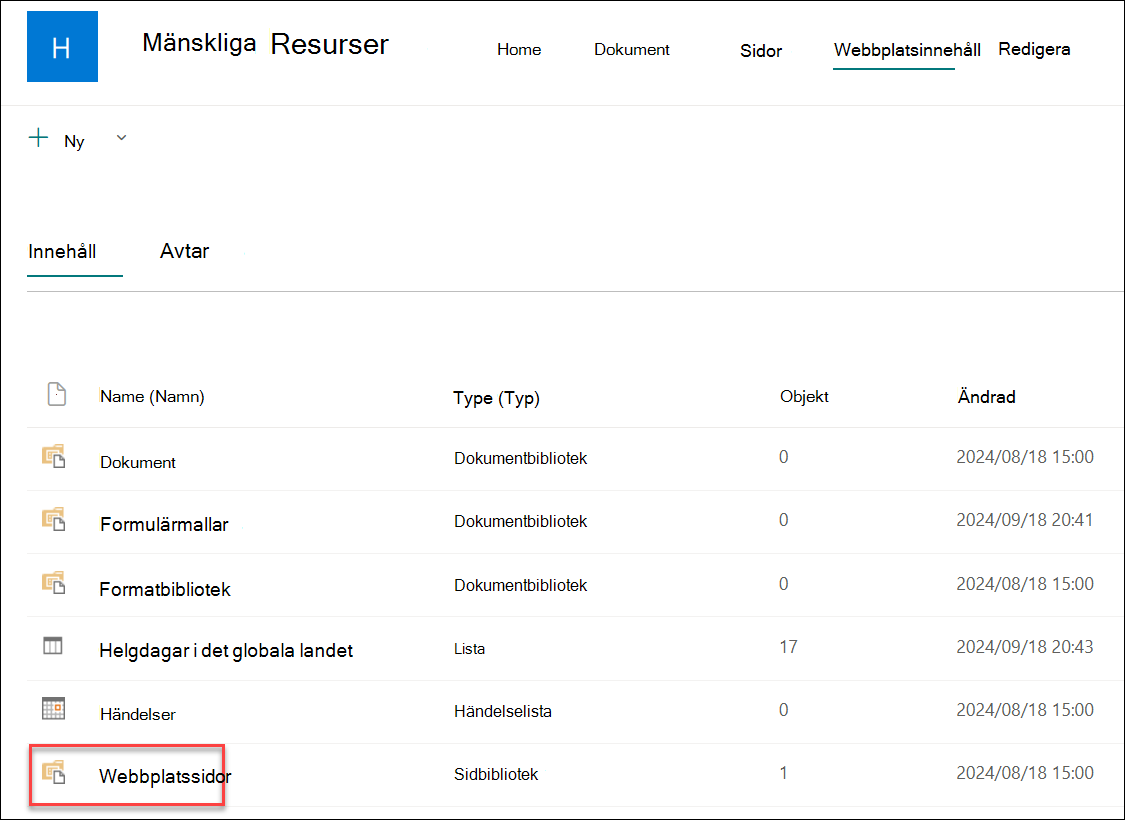The image size is (1125, 820).
Task: Click Dokumentbibliotek type in Formatbibliotek row
Action: (x=521, y=585)
